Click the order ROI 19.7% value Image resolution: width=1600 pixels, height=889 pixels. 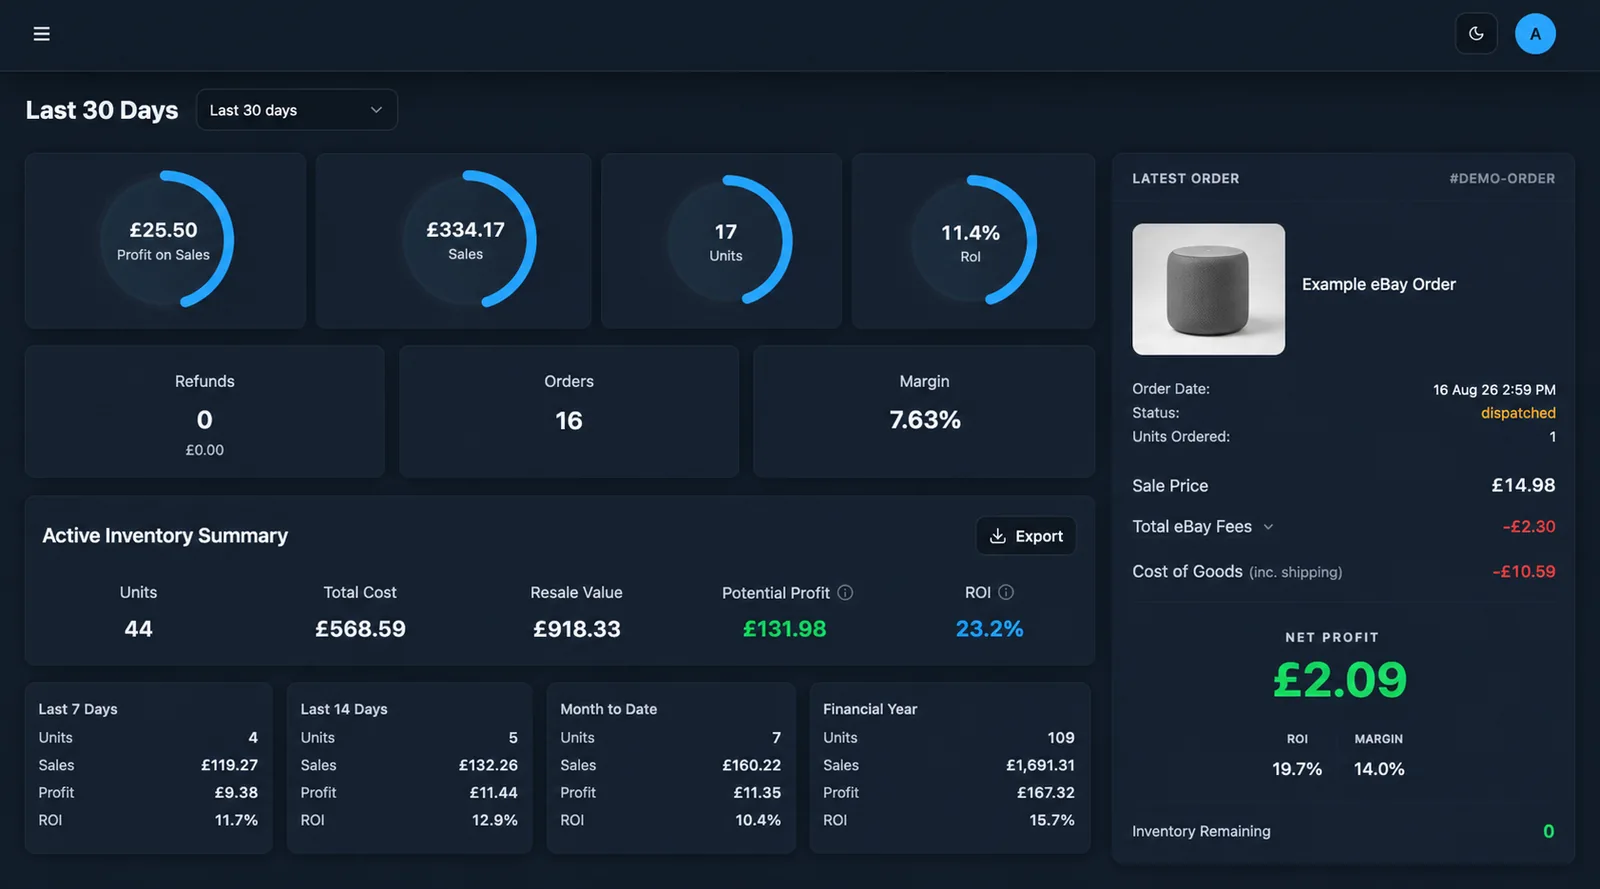[x=1297, y=769]
